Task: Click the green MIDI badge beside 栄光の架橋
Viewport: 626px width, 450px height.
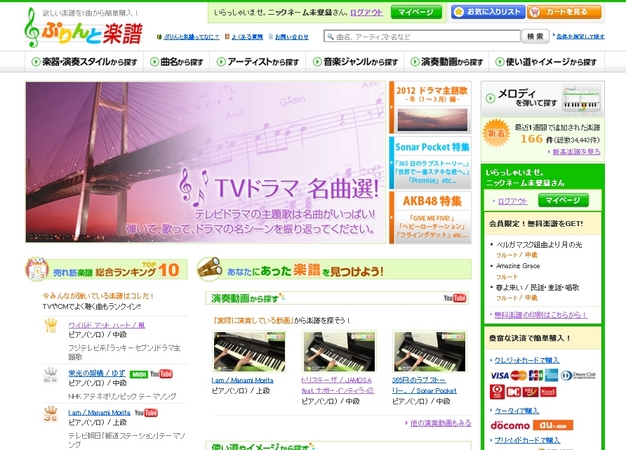Action: pos(137,374)
